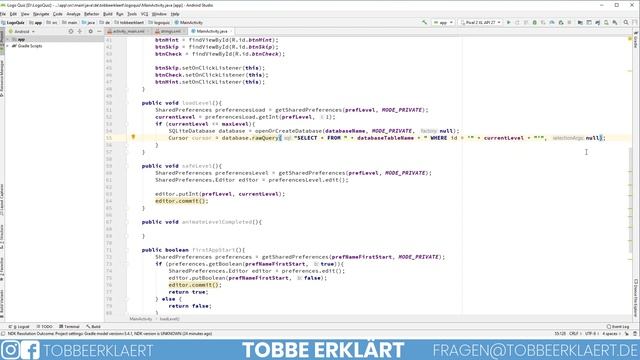Expand the Gradle Scripts tree node
The width and height of the screenshot is (640, 360).
point(8,46)
